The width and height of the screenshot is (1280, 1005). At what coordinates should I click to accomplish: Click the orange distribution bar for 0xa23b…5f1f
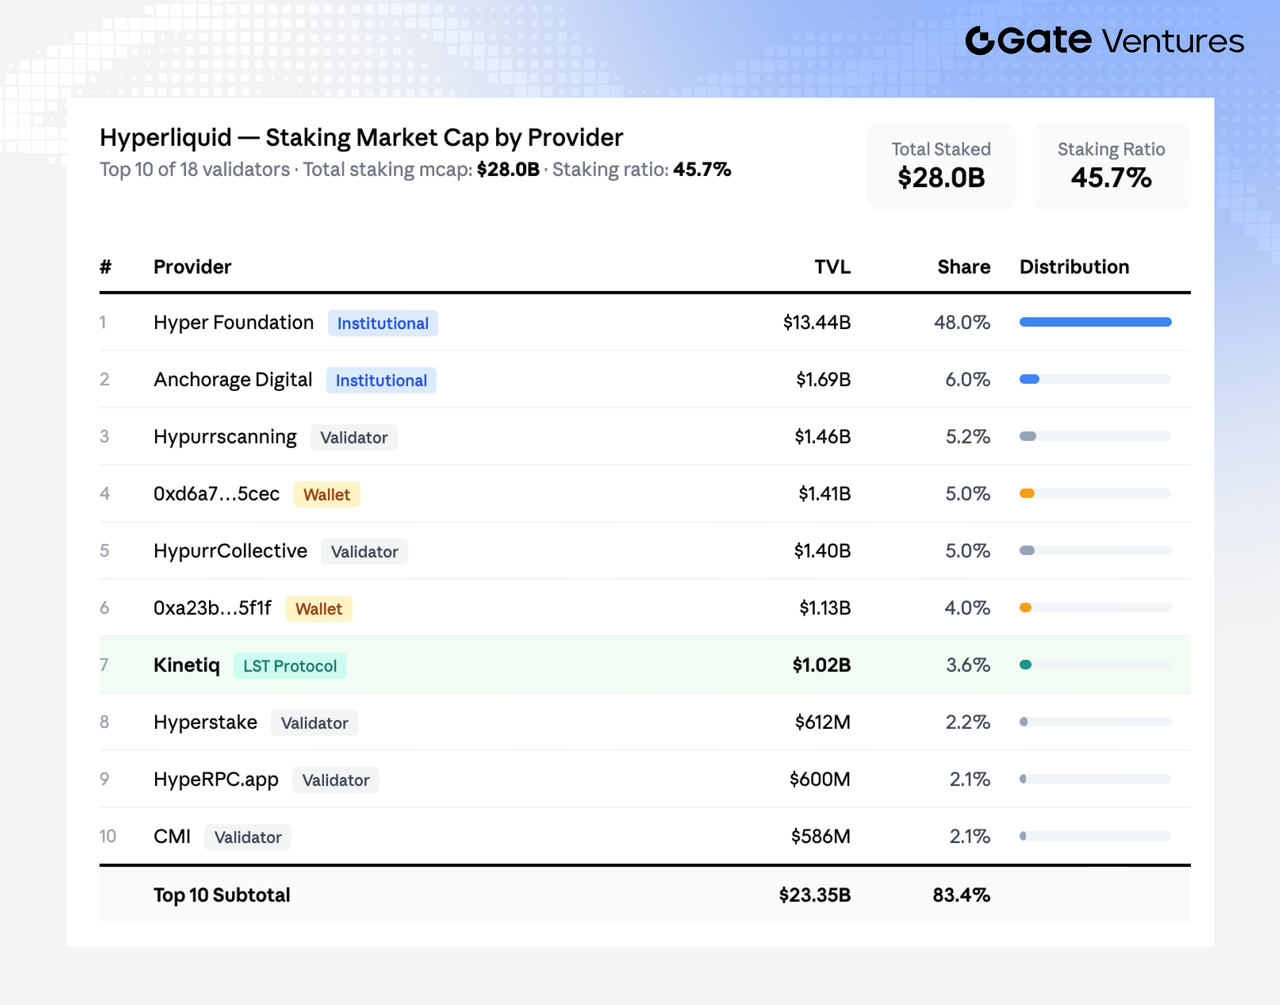(1095, 607)
